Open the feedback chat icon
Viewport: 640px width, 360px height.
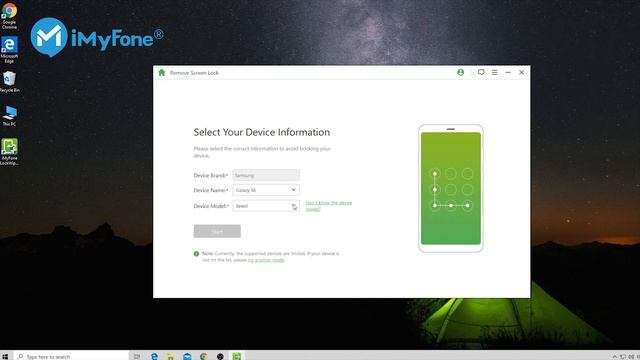click(481, 72)
